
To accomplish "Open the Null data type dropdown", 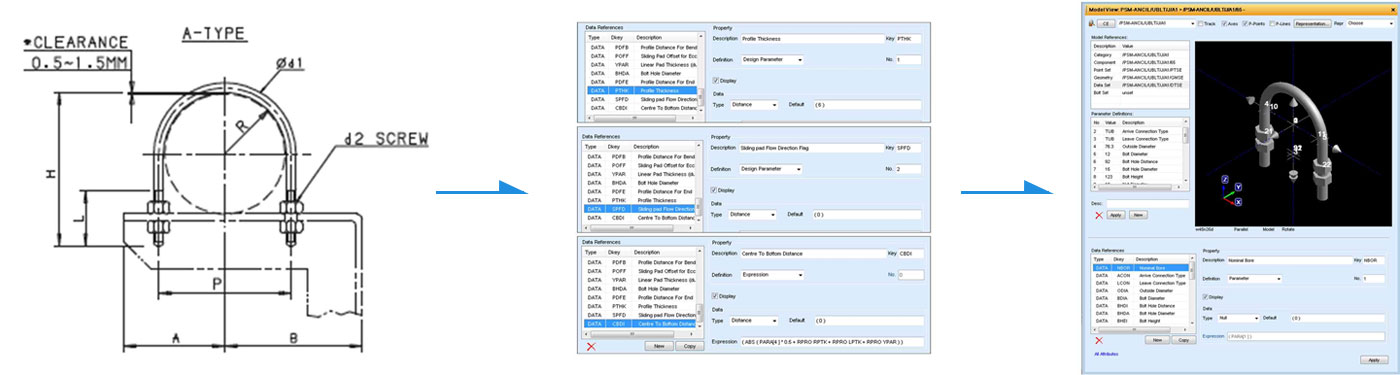I will [x=1238, y=318].
